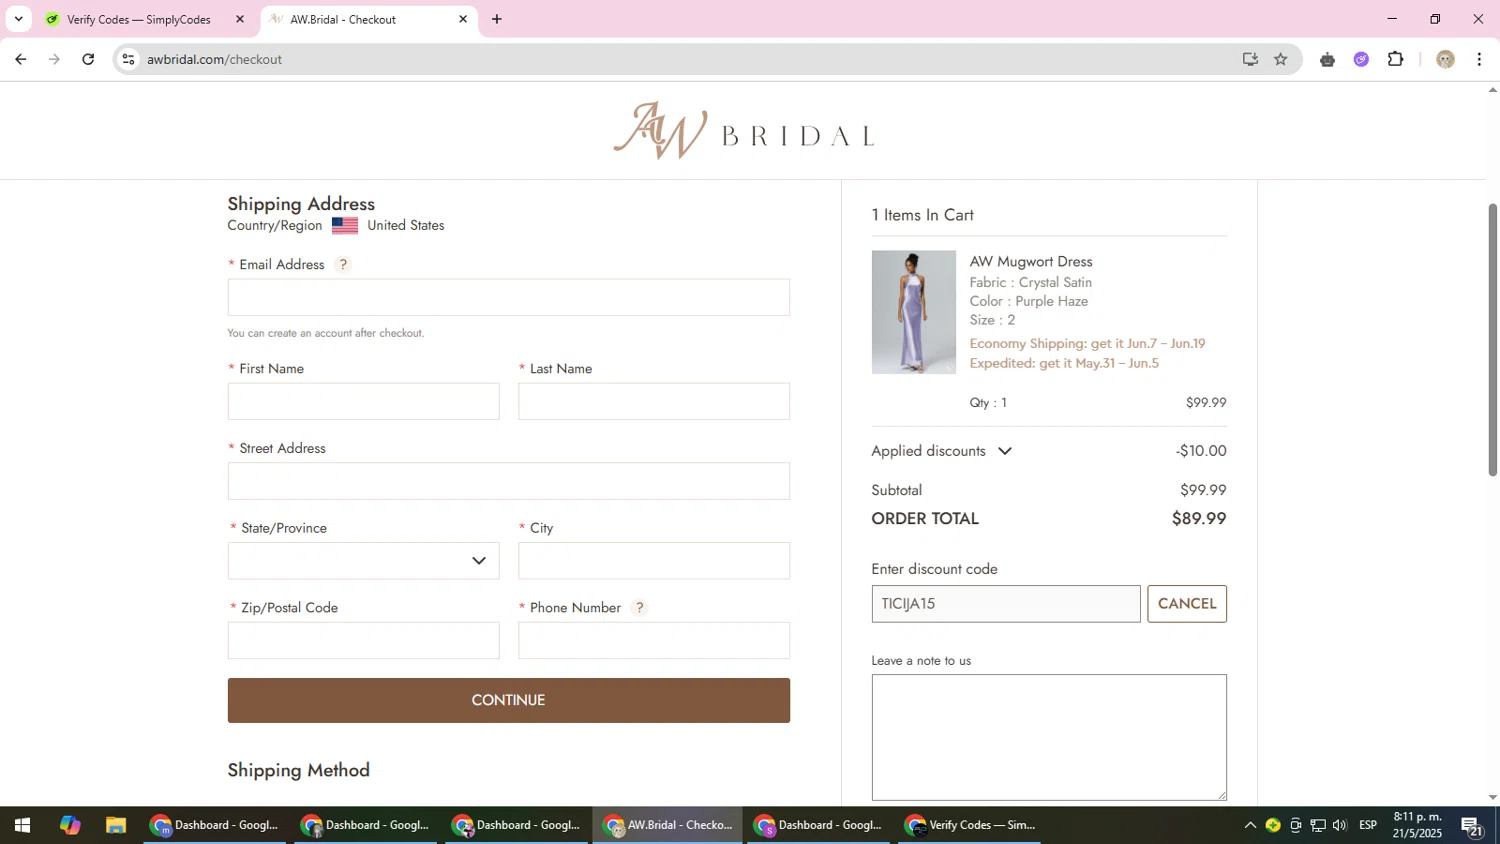Click the Email Address help question mark icon
1500x844 pixels.
(x=343, y=265)
